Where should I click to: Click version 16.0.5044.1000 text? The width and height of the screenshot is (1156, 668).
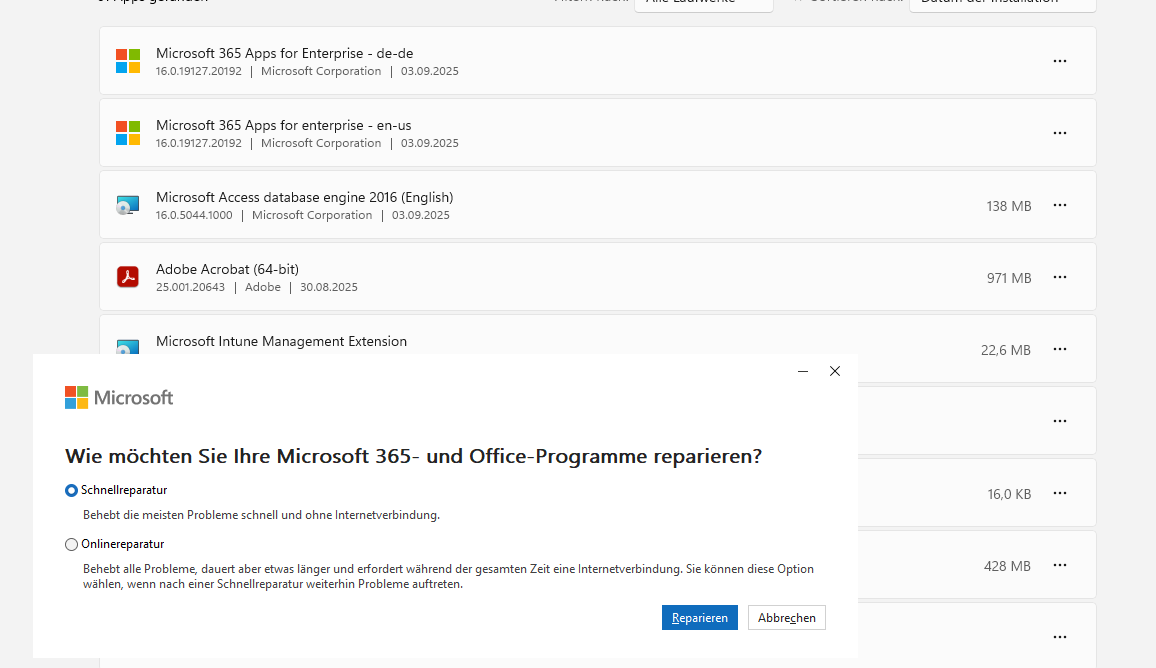[194, 215]
